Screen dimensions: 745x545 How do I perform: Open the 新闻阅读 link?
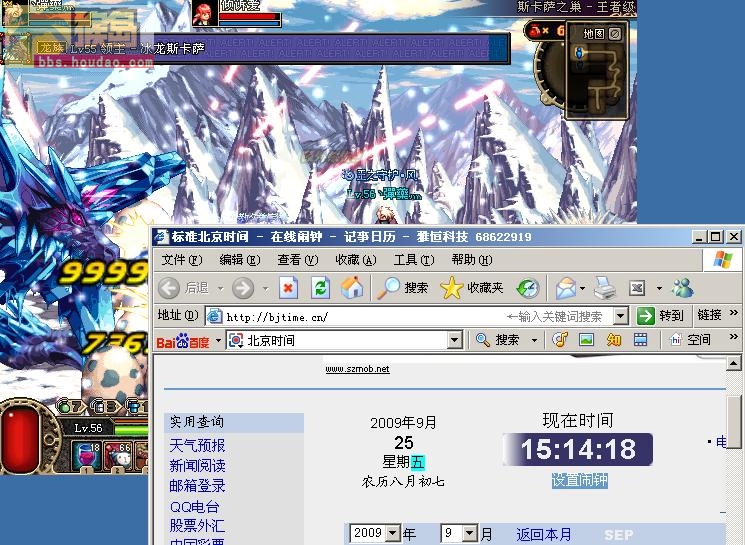click(x=197, y=466)
